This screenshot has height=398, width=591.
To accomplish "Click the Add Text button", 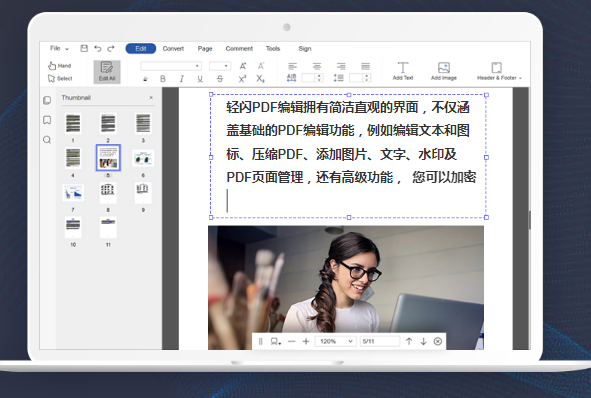I will (x=403, y=71).
